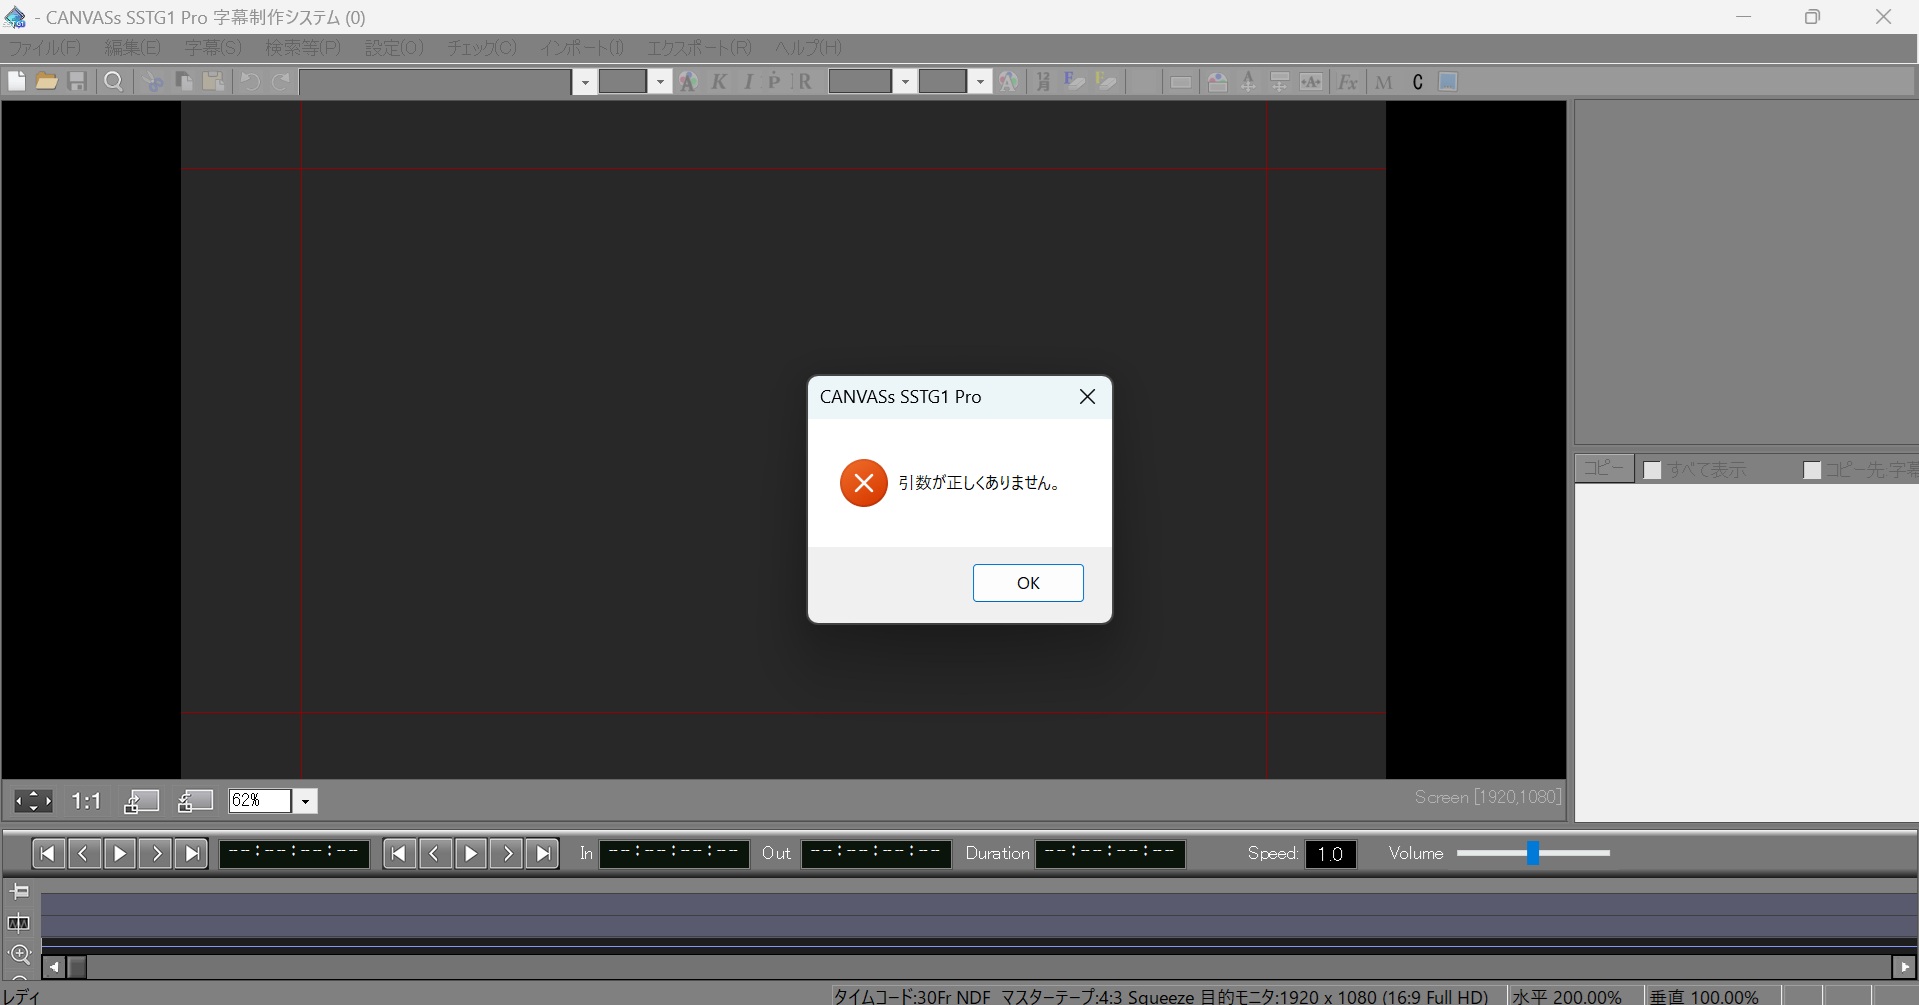Screen dimensions: 1919x1005
Task: Click the save floppy disk icon
Action: coord(77,82)
